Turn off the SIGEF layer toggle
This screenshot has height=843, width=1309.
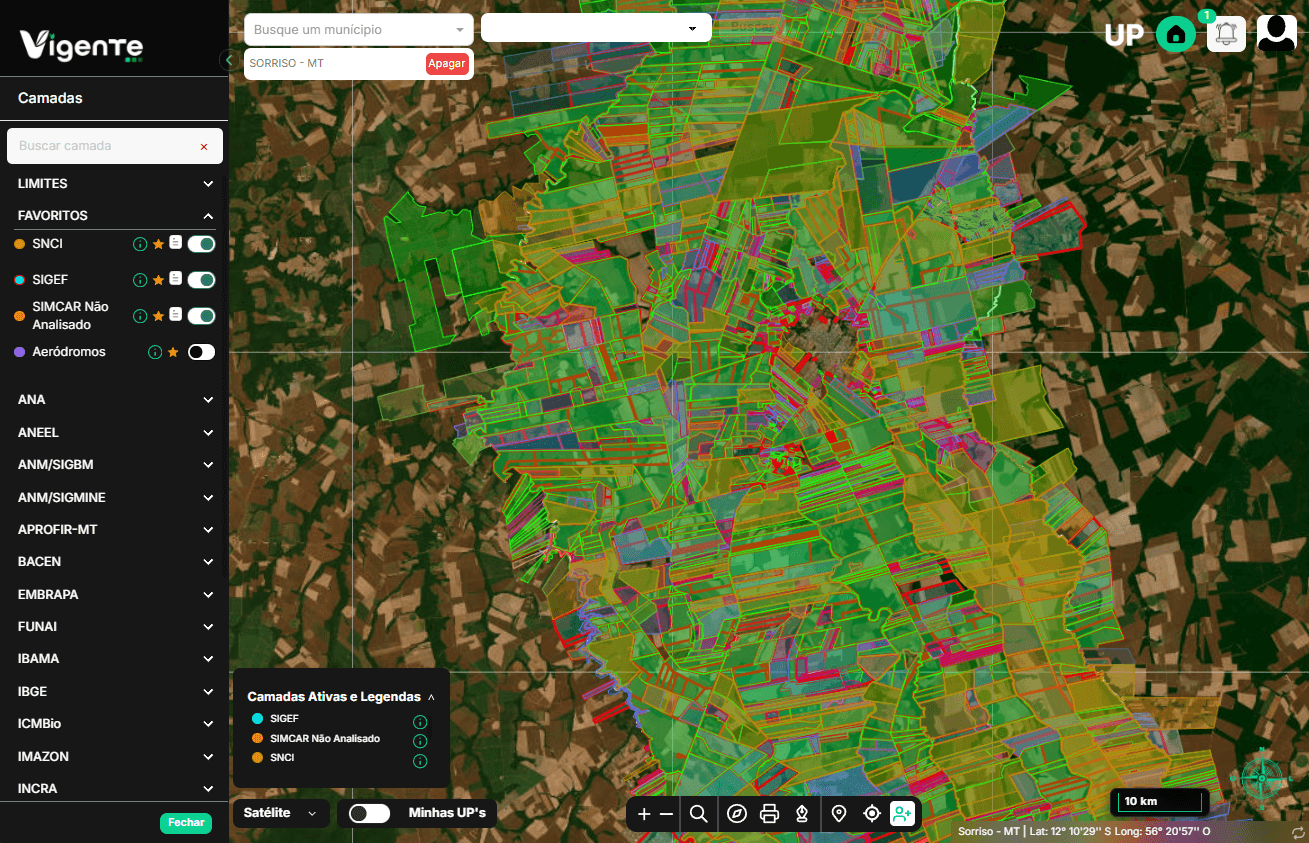[x=201, y=280]
